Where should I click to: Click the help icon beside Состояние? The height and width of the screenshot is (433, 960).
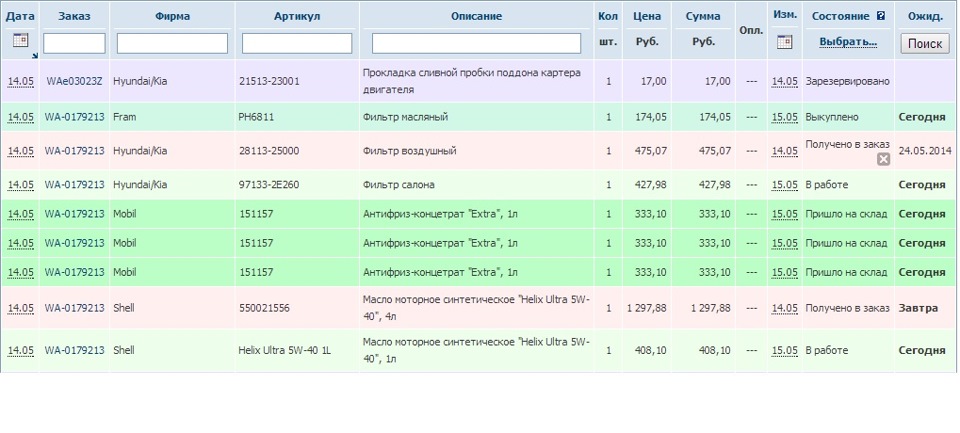pyautogui.click(x=881, y=16)
